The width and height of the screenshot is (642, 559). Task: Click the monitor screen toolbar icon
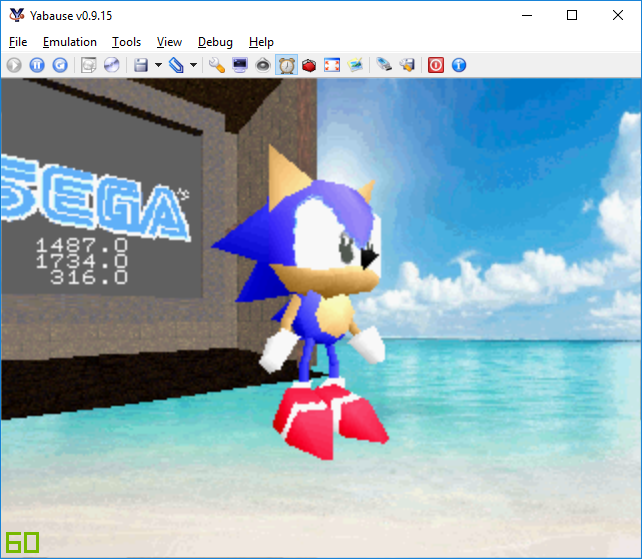[x=240, y=65]
